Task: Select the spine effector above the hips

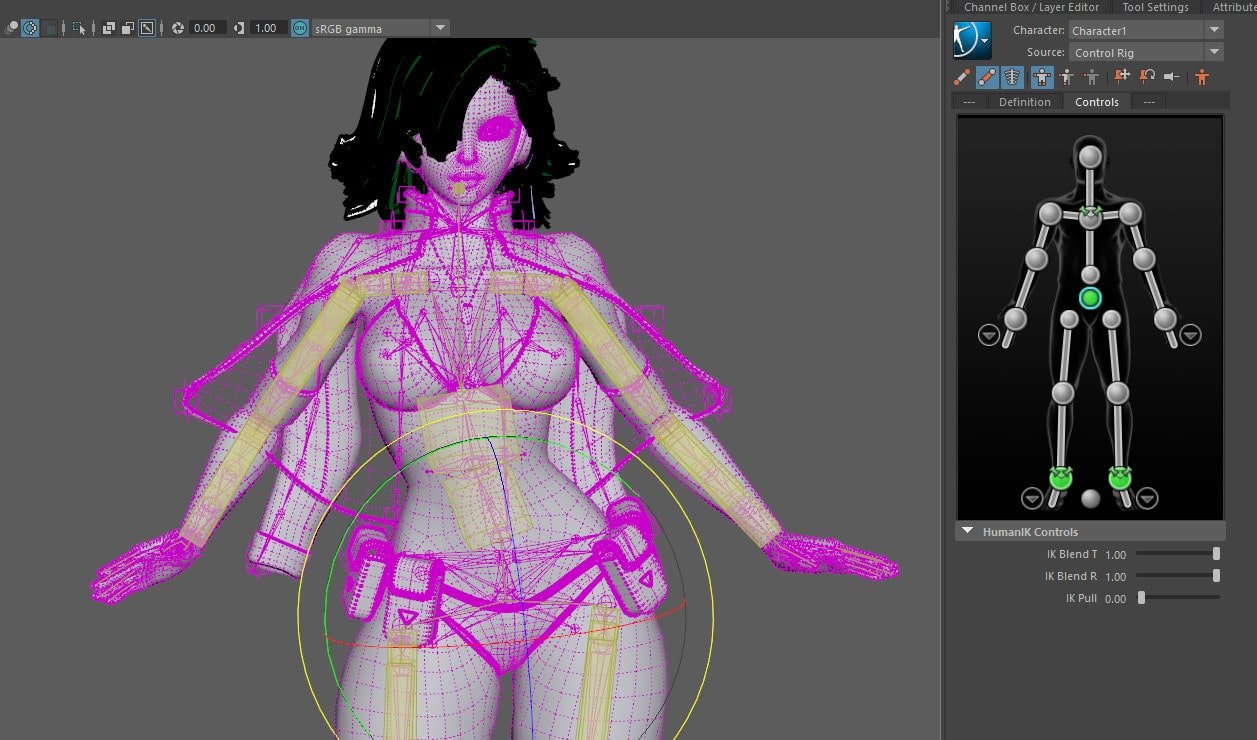Action: tap(1090, 274)
